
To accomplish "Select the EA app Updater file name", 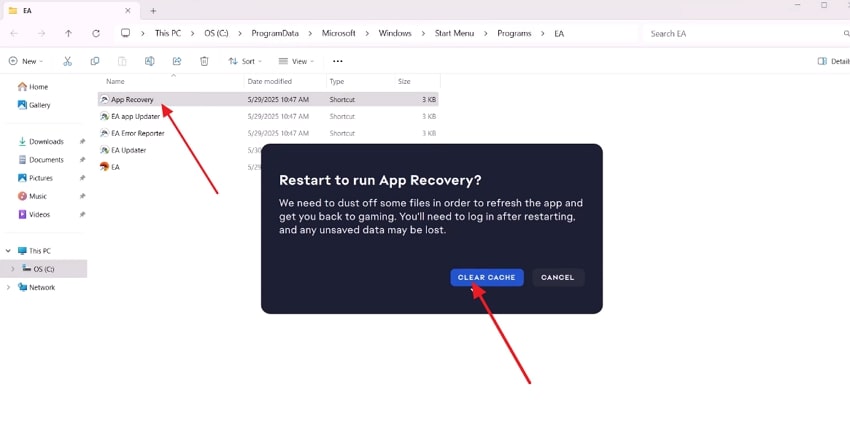I will point(136,116).
